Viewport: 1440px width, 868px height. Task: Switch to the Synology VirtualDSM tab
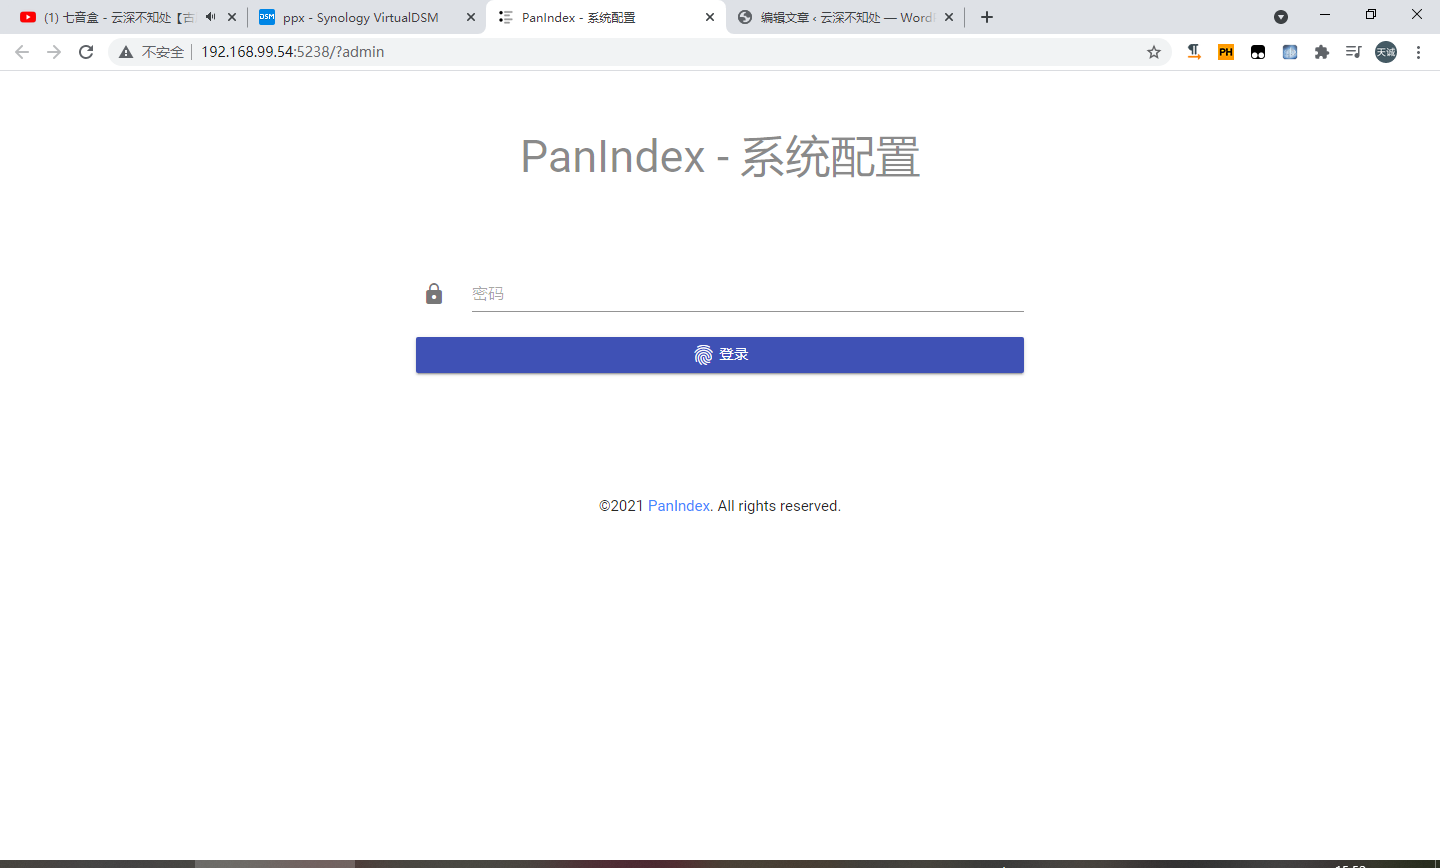[360, 17]
